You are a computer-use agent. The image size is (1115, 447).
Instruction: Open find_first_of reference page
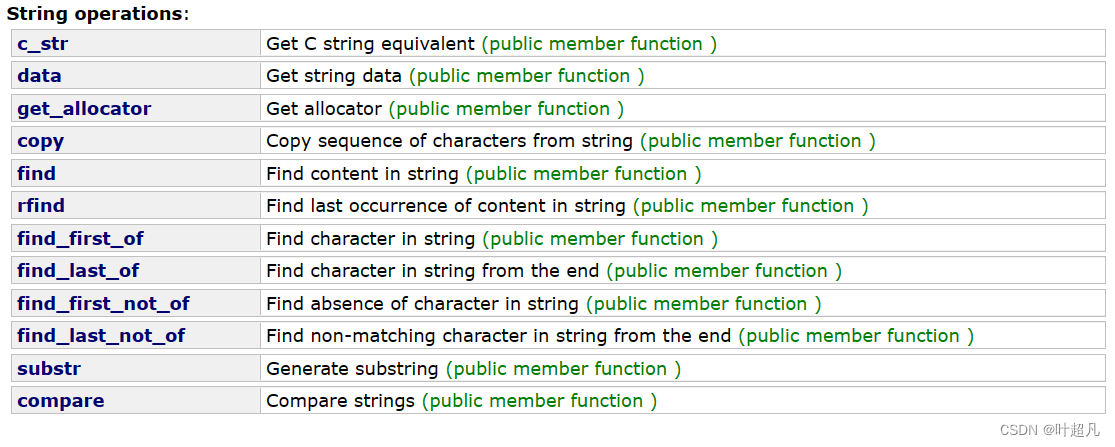80,239
